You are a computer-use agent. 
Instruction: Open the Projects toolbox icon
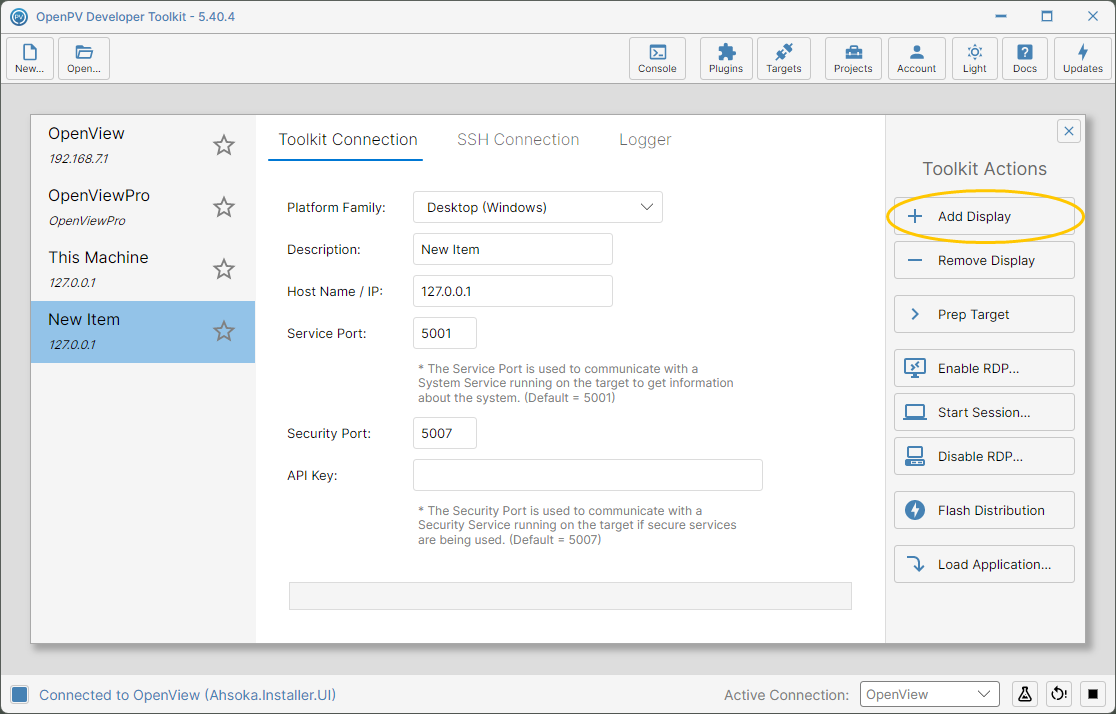click(x=853, y=58)
